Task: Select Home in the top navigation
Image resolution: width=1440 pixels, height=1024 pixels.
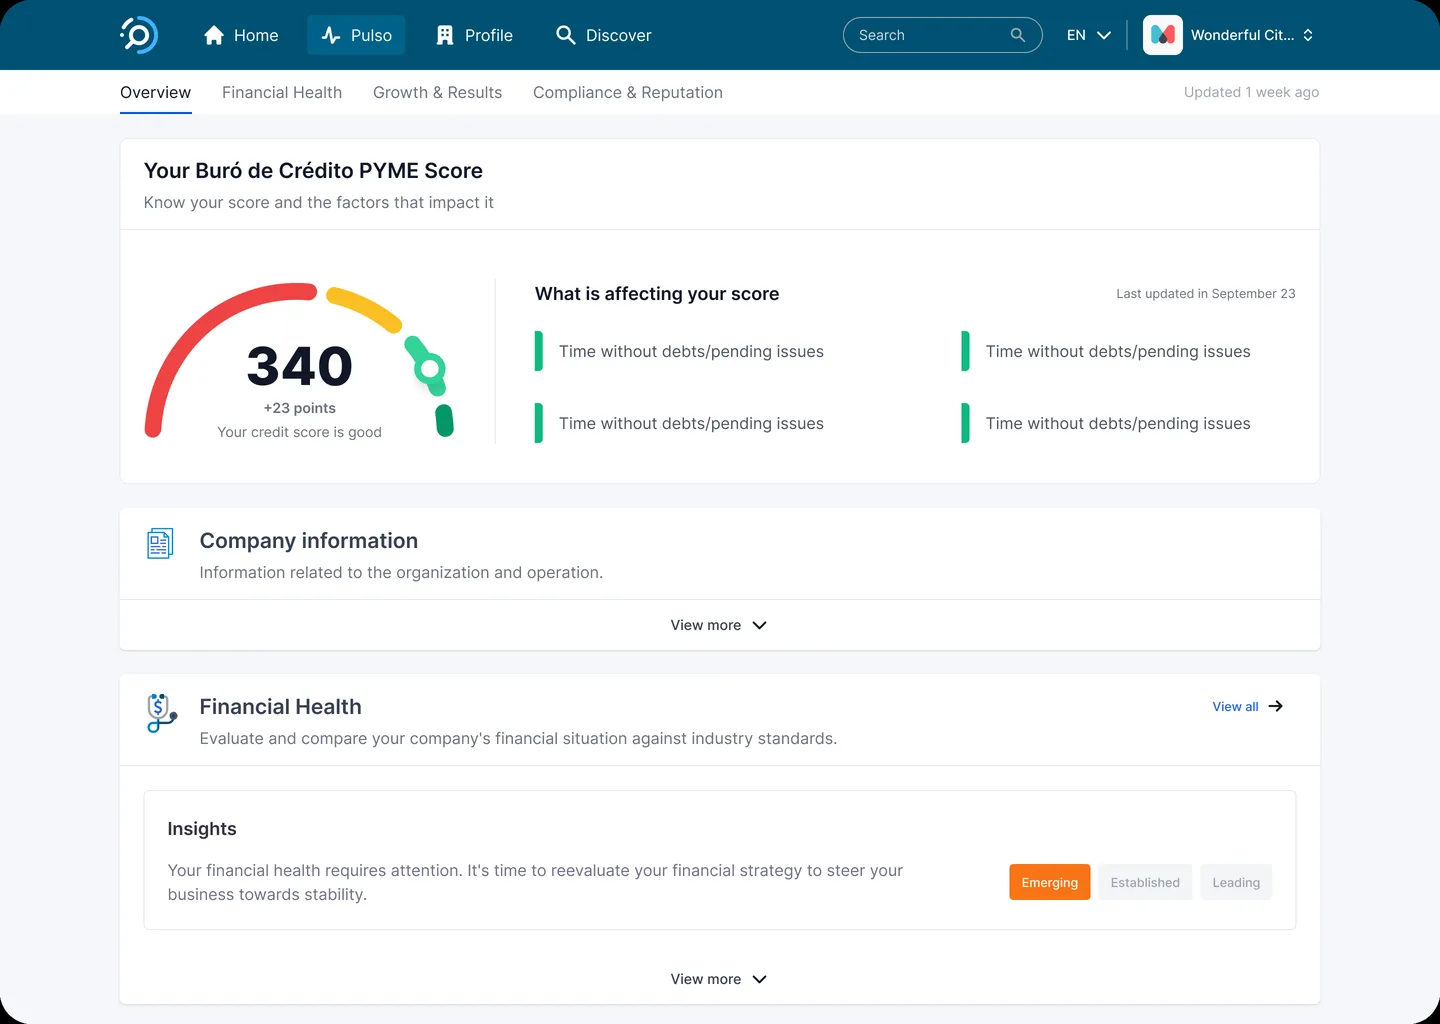Action: click(241, 35)
